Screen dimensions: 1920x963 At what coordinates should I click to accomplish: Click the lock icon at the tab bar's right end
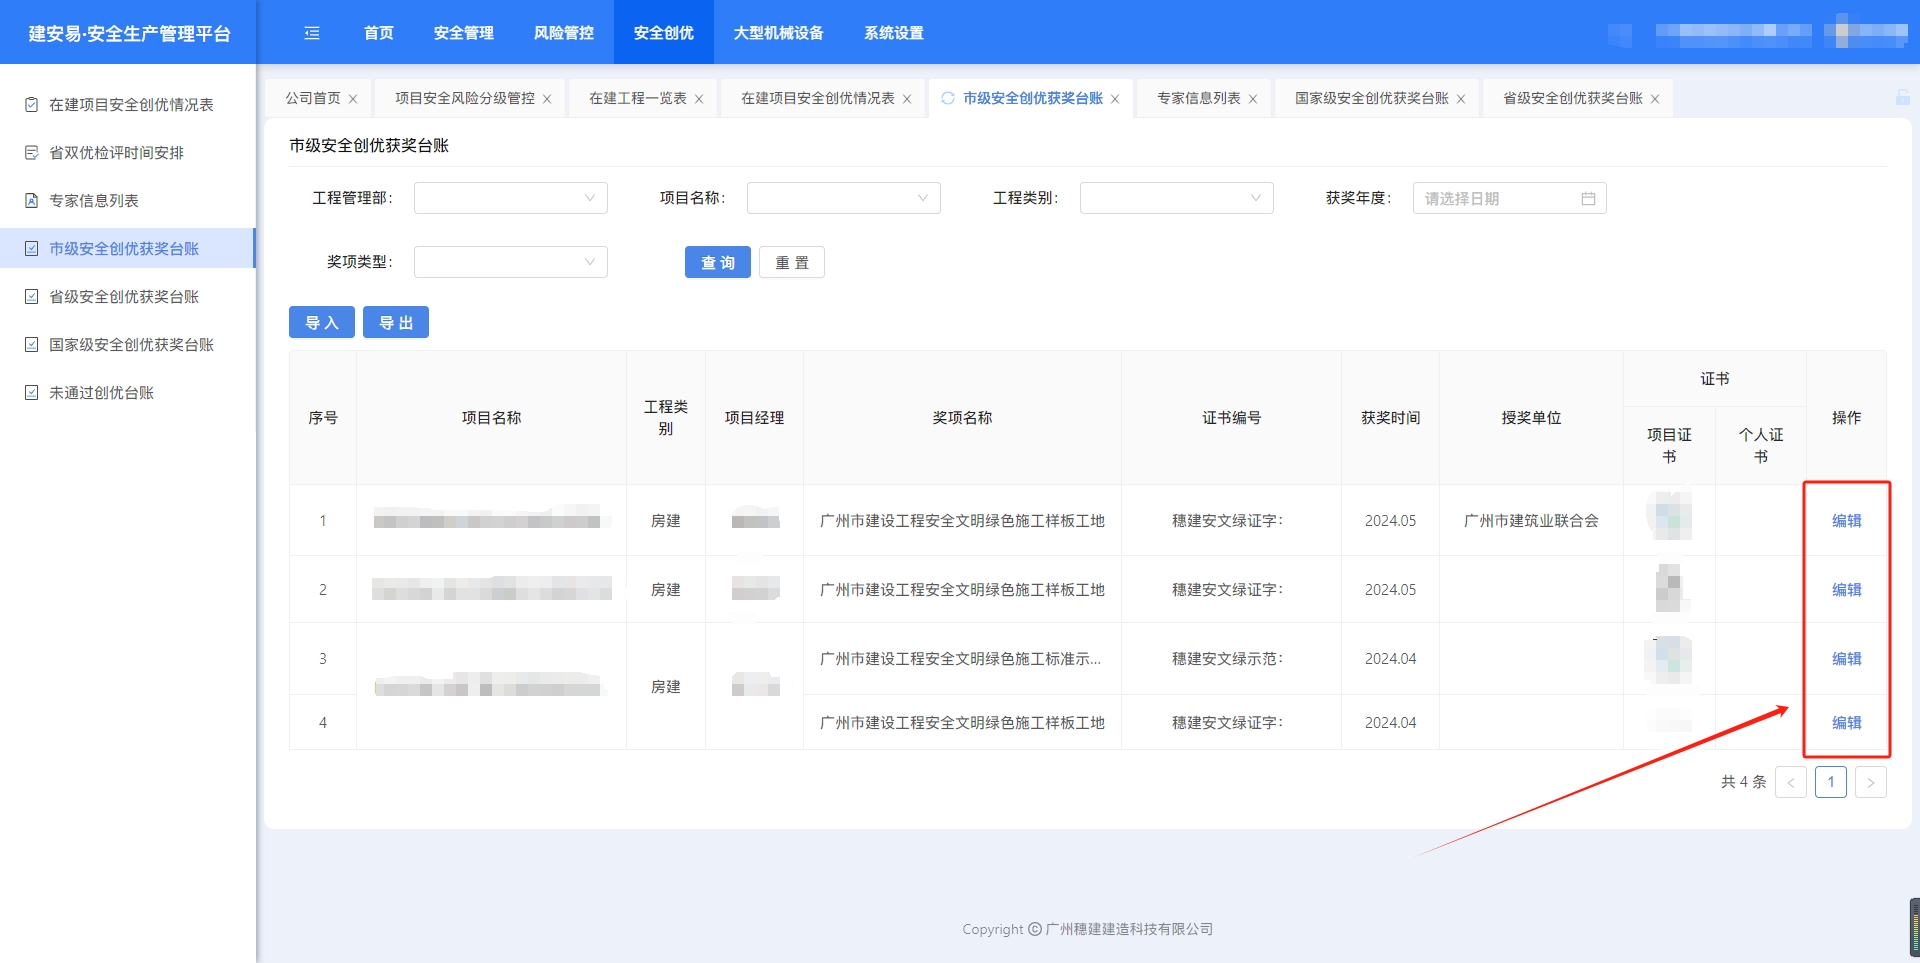(x=1902, y=97)
